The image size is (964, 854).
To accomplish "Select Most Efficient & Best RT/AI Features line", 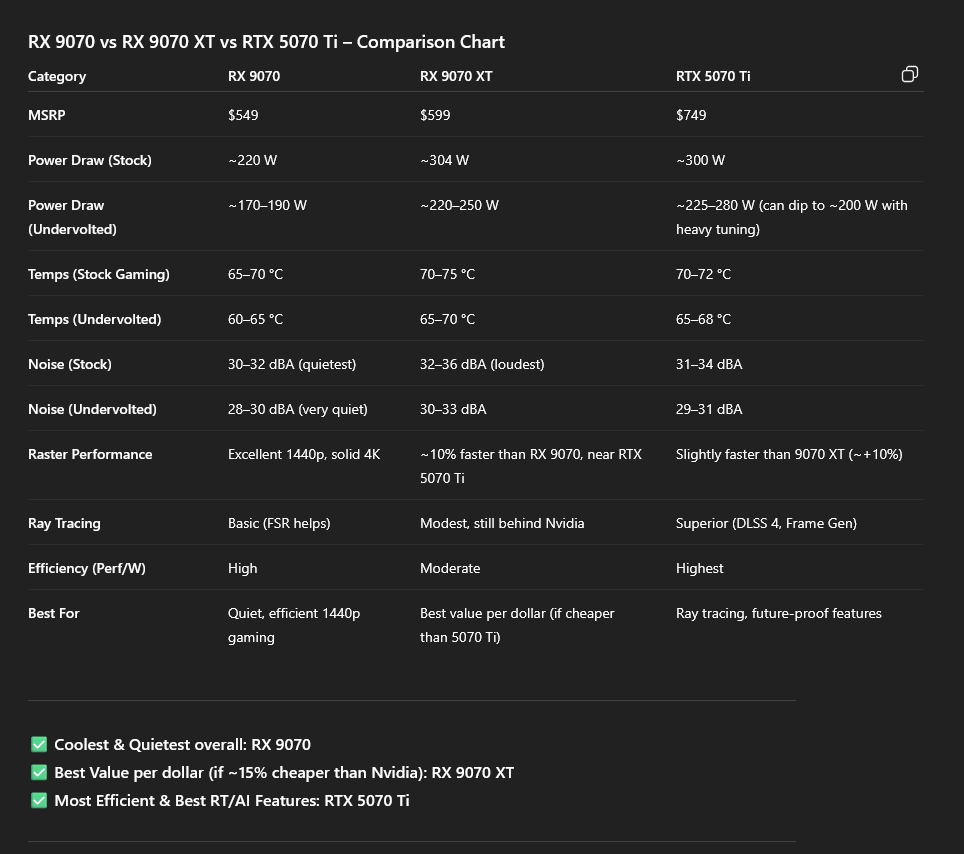I will click(232, 801).
